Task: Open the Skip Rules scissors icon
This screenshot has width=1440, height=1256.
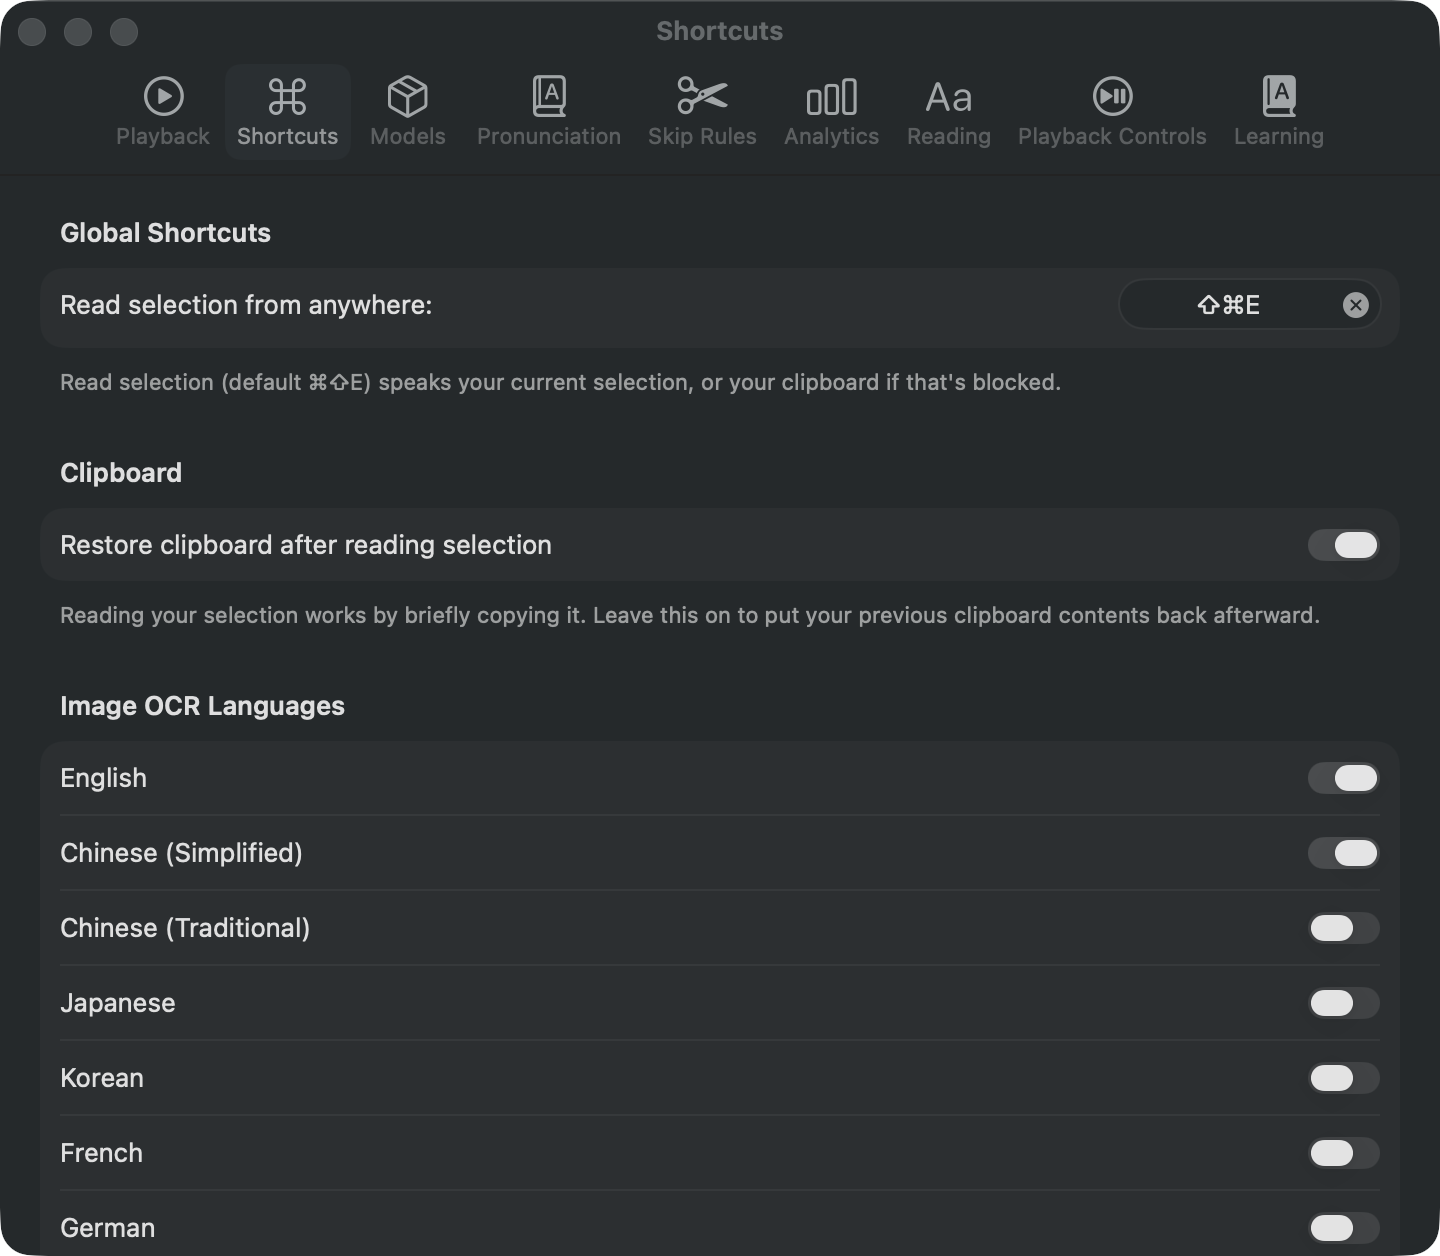Action: coord(702,96)
